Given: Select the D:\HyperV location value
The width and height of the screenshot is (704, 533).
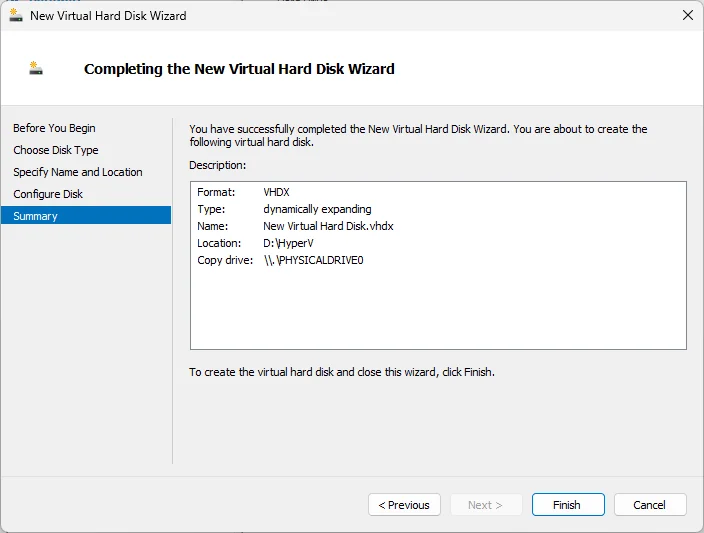Looking at the screenshot, I should pos(288,243).
